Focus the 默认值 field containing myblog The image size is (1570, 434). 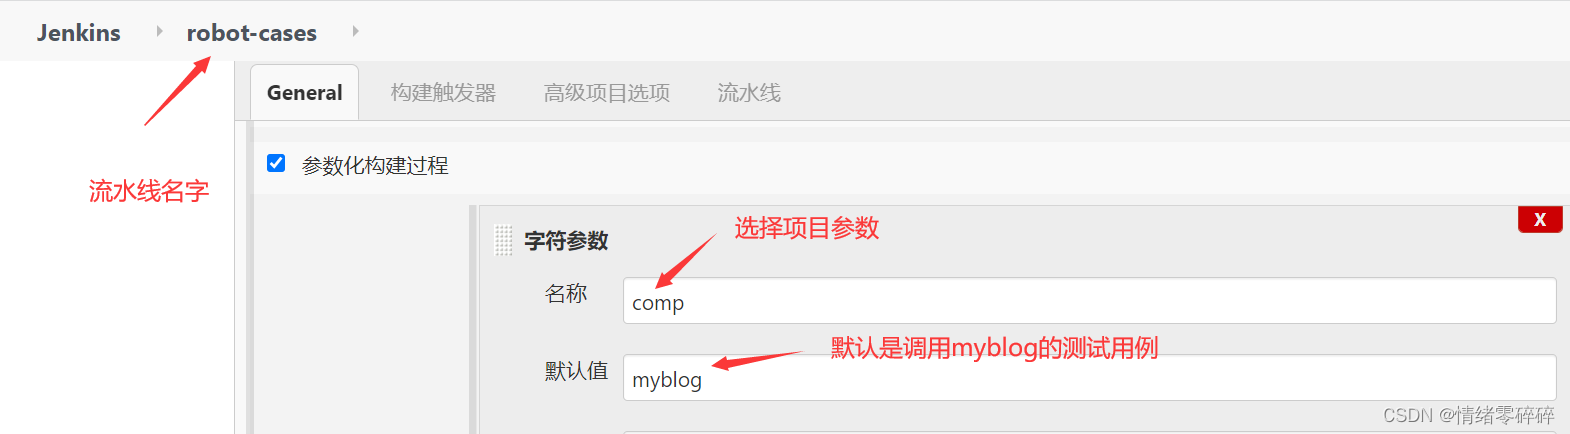(1089, 378)
